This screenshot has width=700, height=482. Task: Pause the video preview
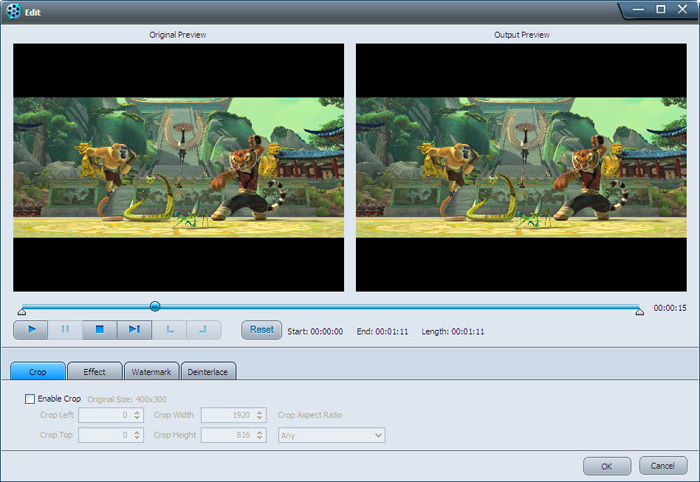66,329
